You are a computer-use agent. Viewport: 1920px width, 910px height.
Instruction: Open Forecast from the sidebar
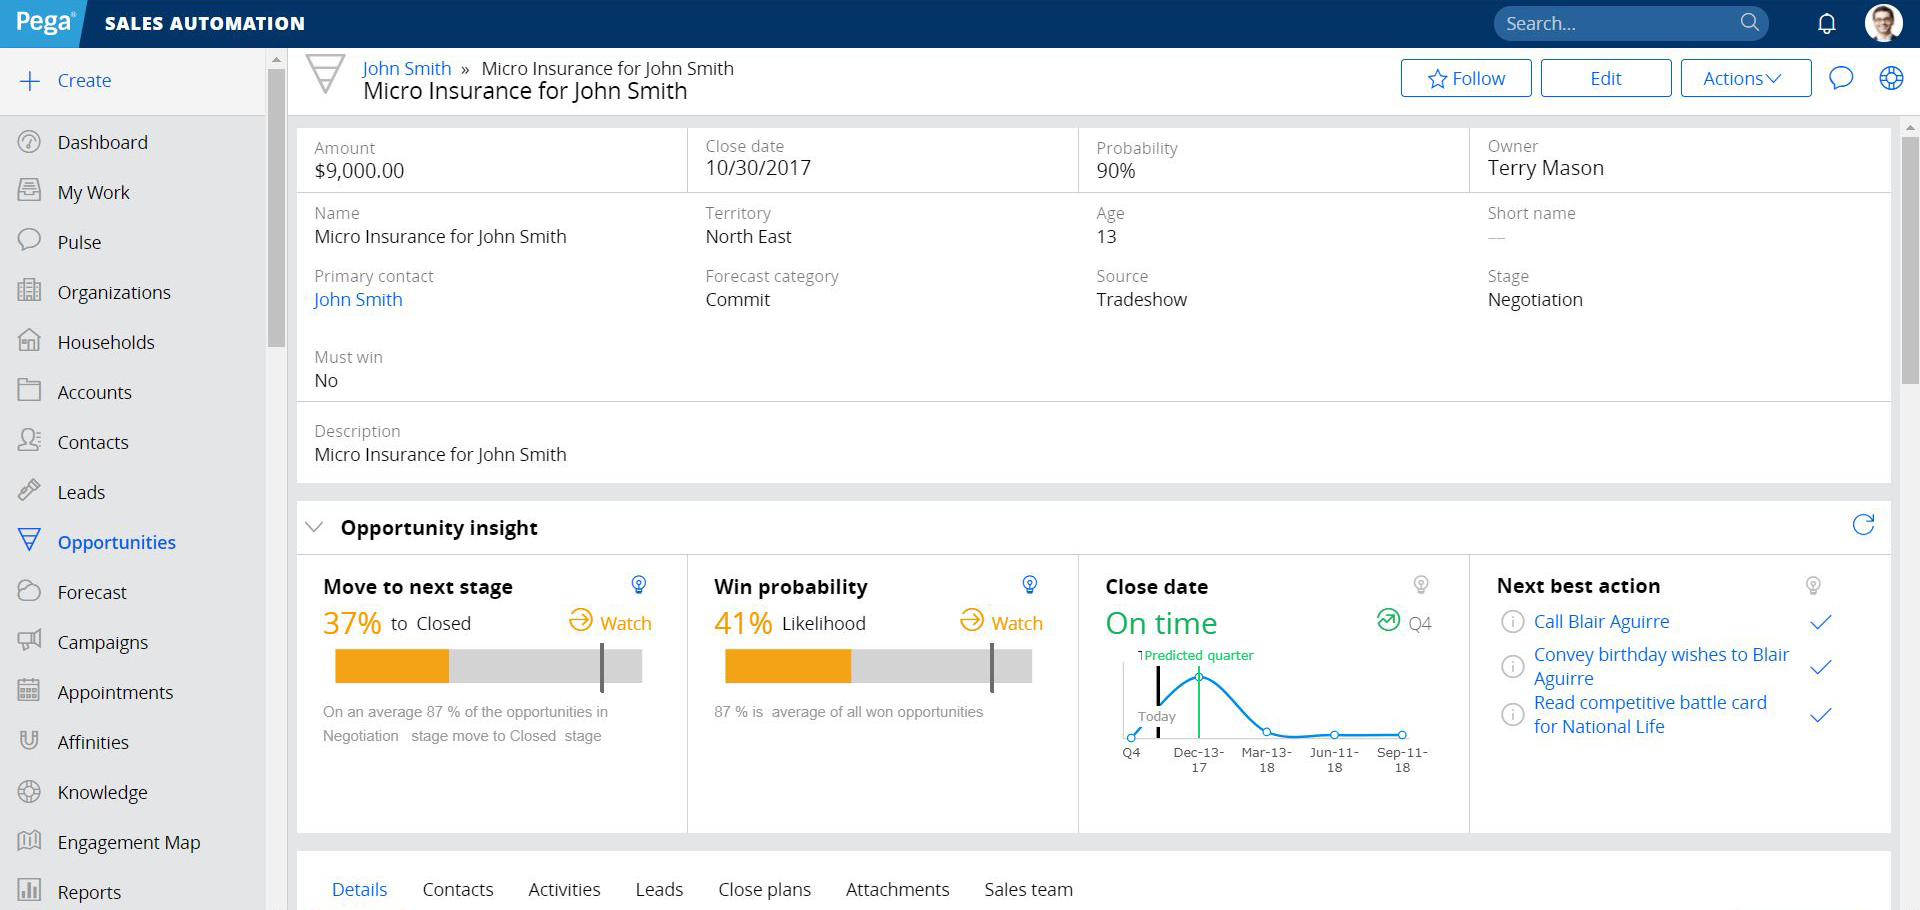tap(92, 592)
